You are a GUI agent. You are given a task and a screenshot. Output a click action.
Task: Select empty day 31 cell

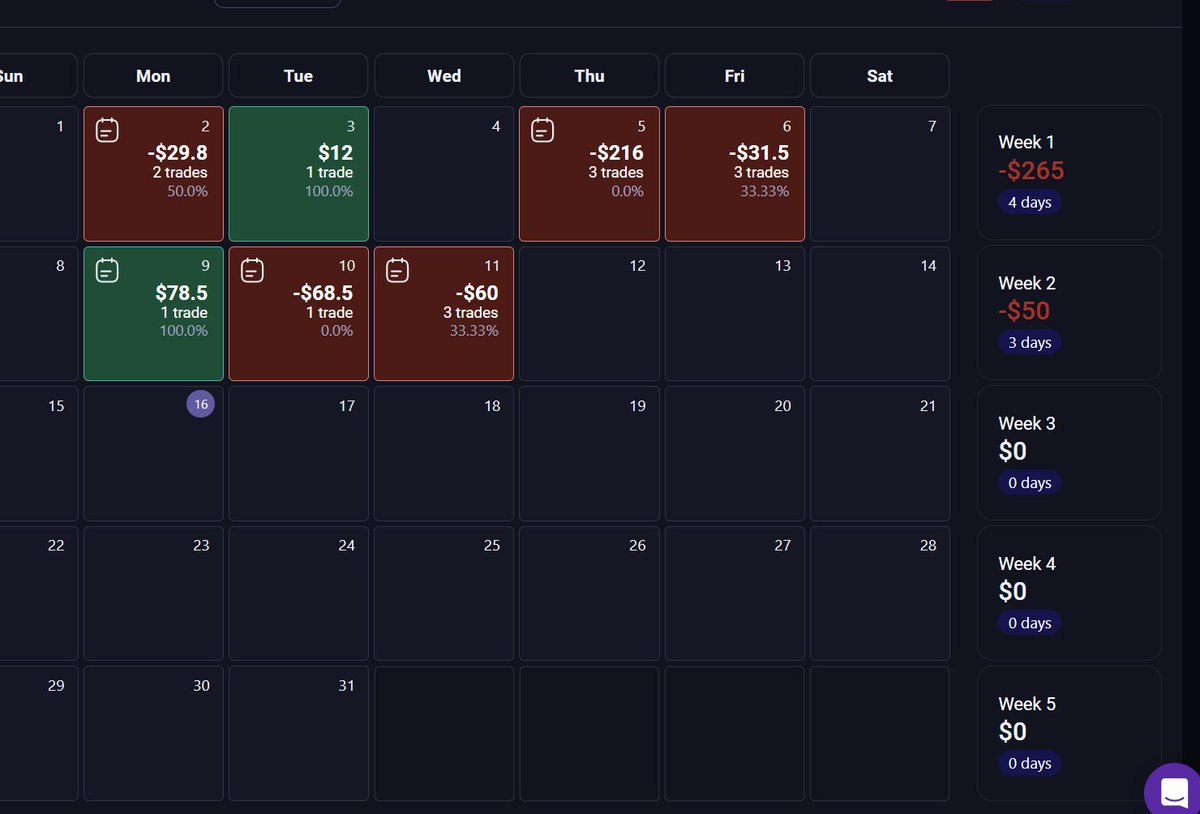(298, 734)
